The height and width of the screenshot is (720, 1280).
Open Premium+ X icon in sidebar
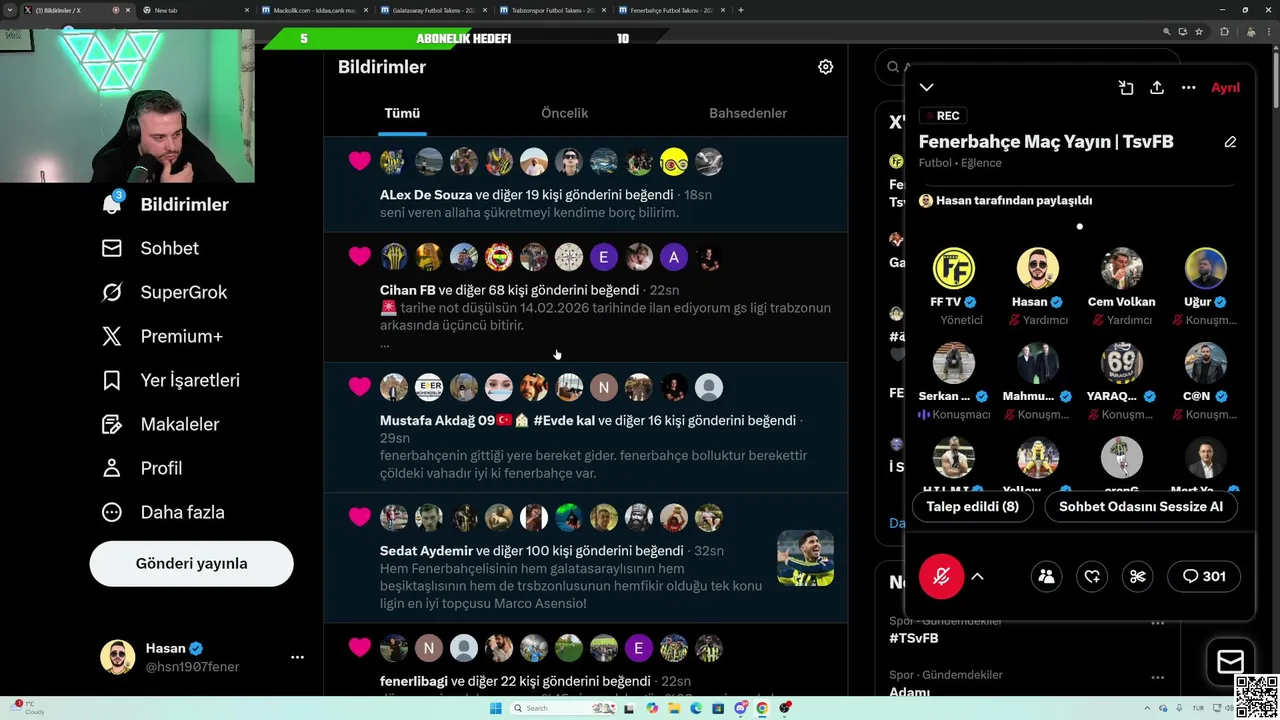[x=112, y=336]
